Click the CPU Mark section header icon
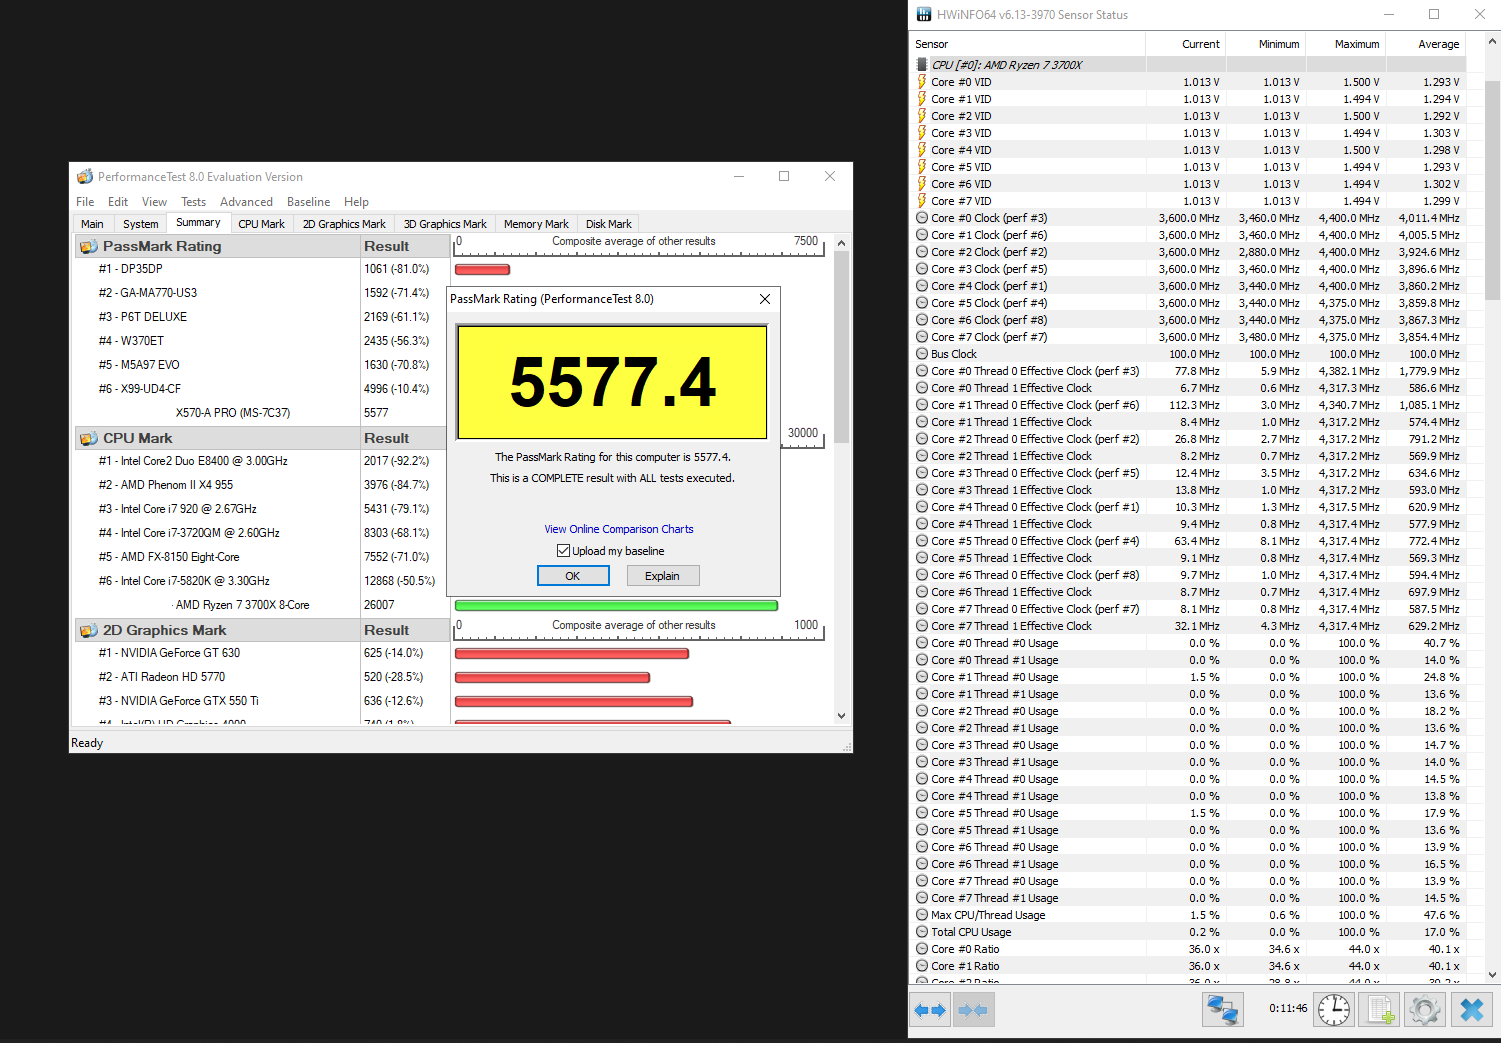Screen dimensions: 1501x1043 [x=89, y=438]
